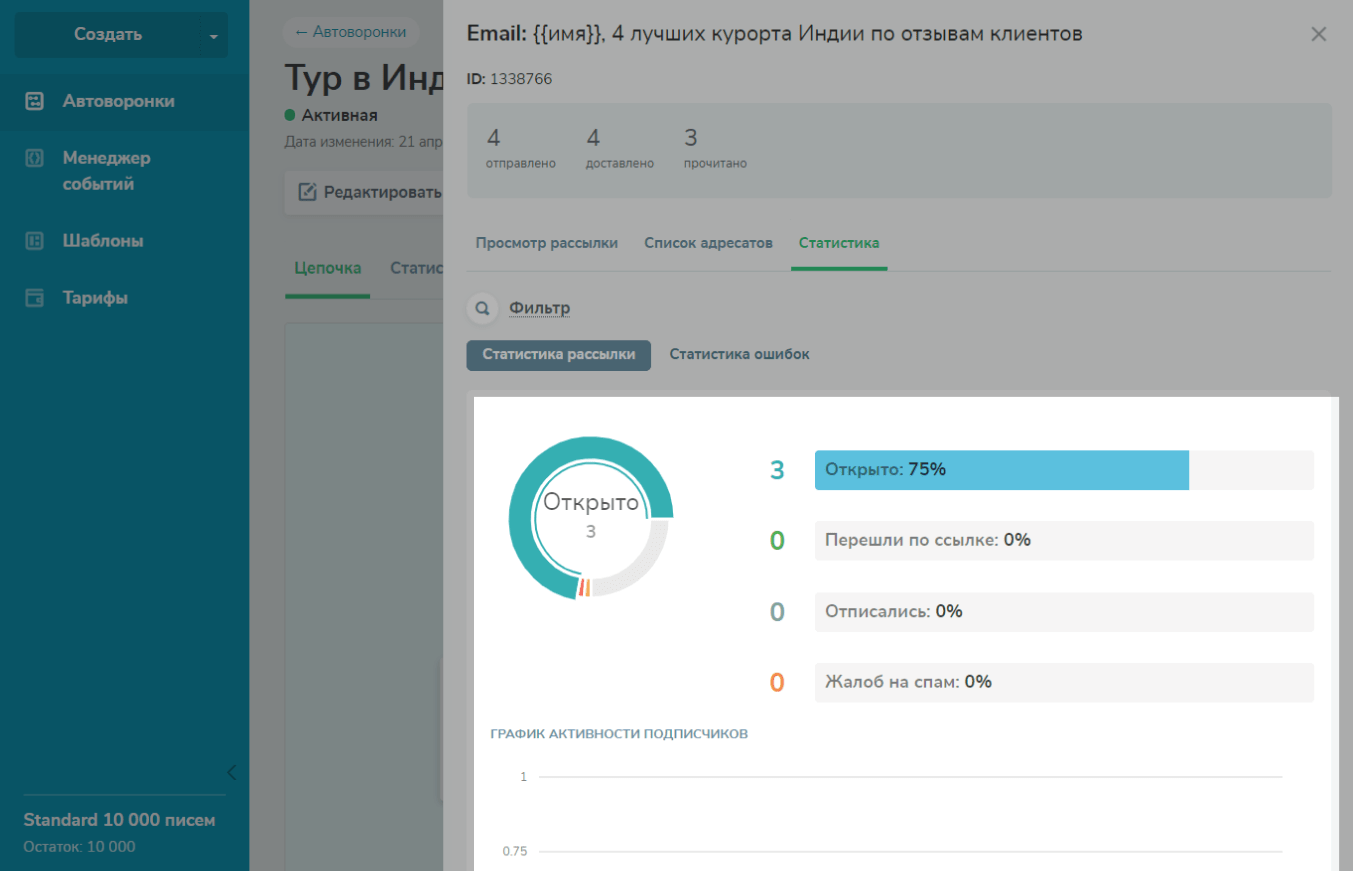1353x871 pixels.
Task: Click the Автоворонки sidebar icon
Action: click(35, 101)
